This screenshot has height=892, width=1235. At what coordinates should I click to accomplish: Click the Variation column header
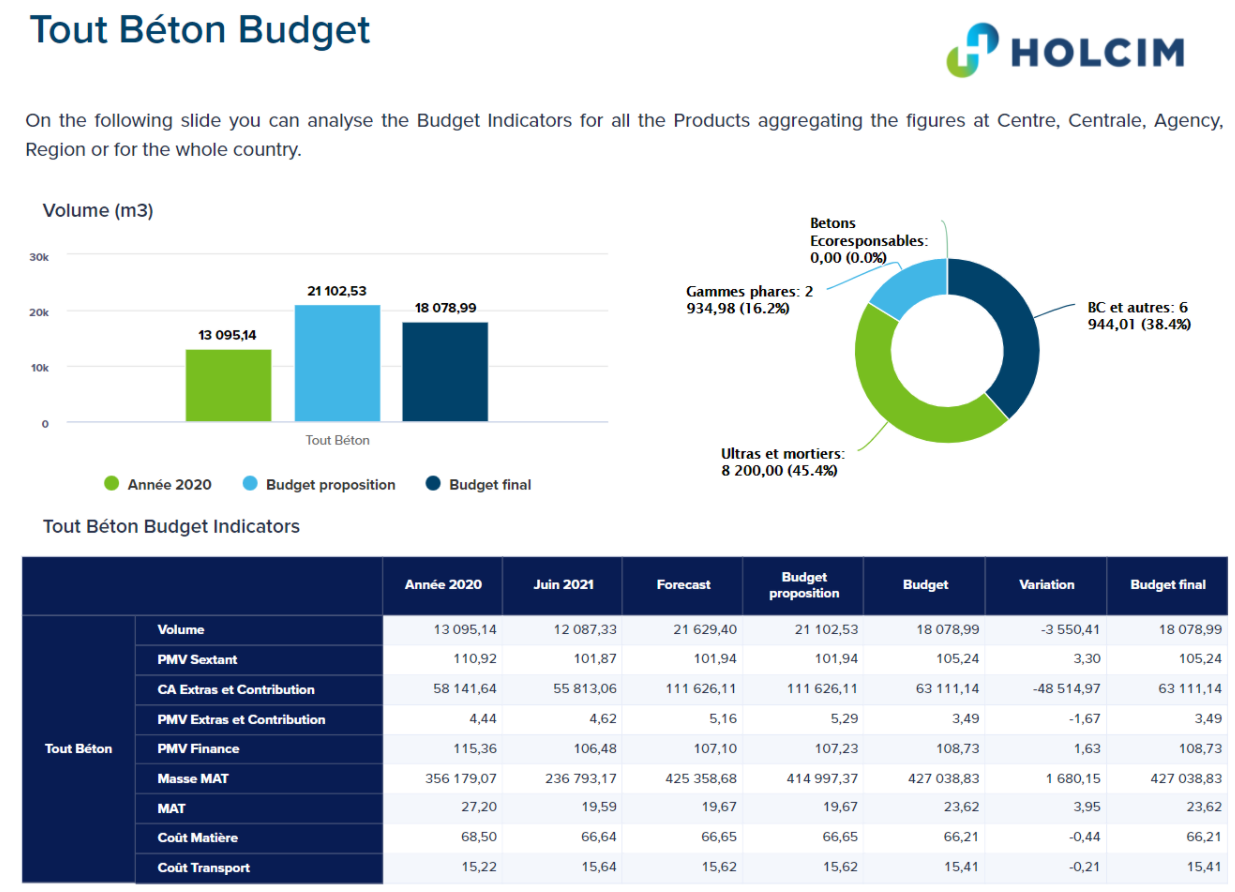click(1046, 585)
